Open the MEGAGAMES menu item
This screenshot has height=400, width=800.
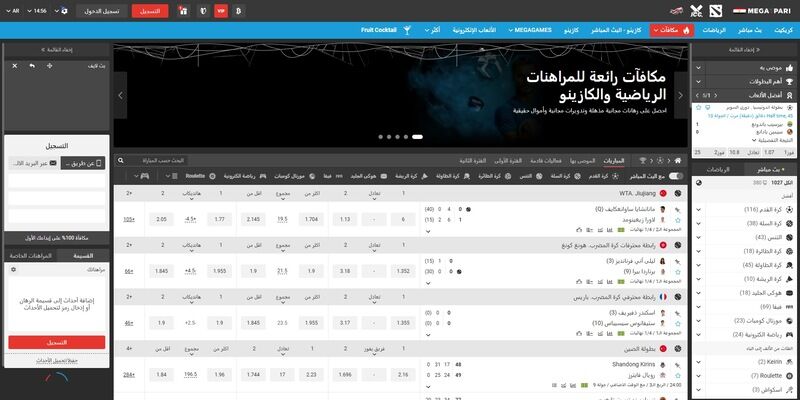coord(537,31)
